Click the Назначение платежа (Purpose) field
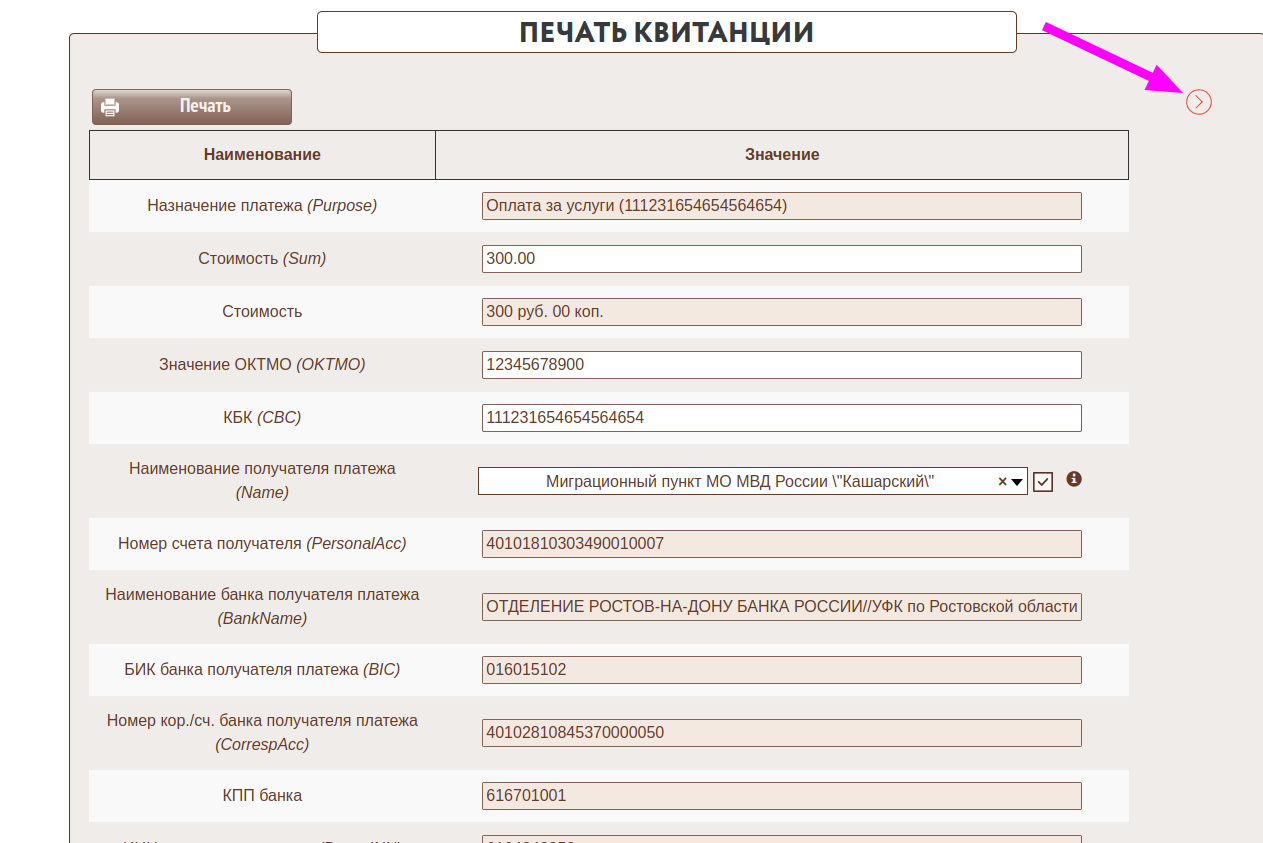The image size is (1263, 843). [781, 206]
